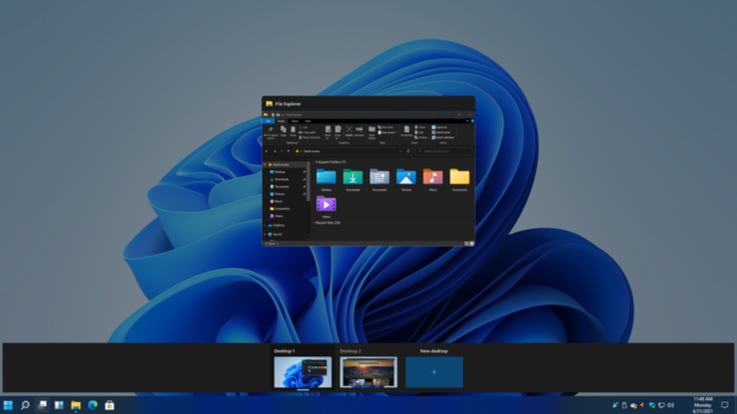Open the Help icon in the ribbon corner

(x=472, y=121)
